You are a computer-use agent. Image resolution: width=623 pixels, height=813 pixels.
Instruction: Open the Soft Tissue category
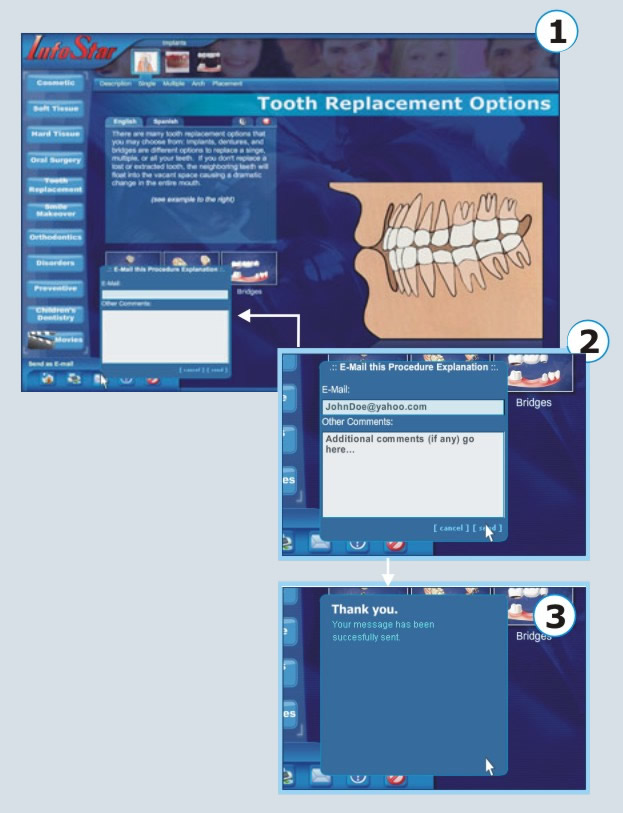(55, 108)
